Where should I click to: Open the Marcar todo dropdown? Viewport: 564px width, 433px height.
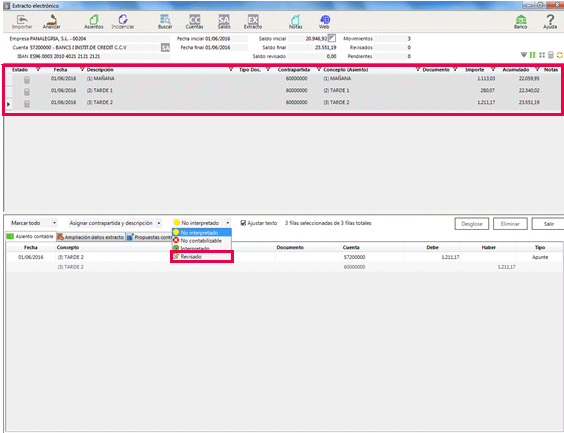point(54,223)
